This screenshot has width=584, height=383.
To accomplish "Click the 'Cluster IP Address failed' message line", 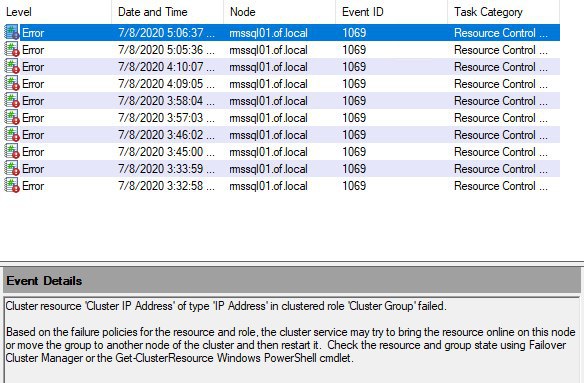I will (226, 306).
